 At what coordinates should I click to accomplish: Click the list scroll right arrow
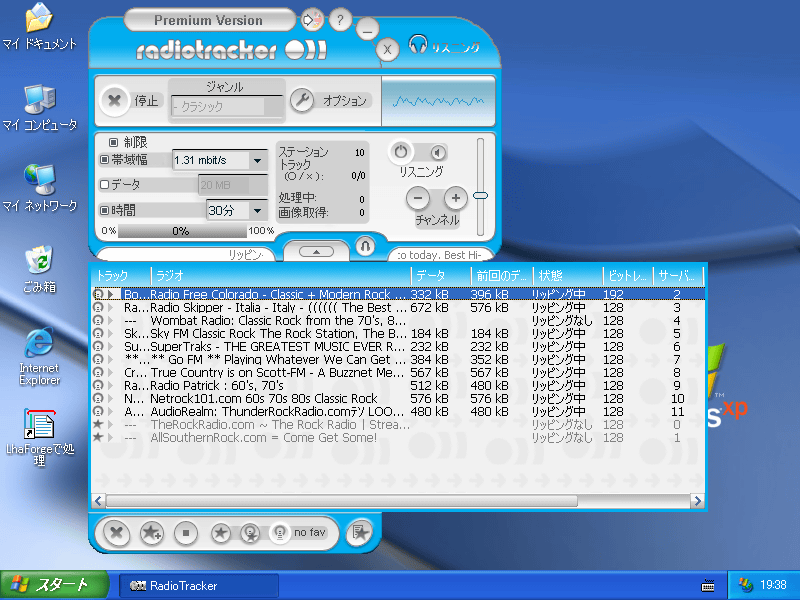coord(697,501)
